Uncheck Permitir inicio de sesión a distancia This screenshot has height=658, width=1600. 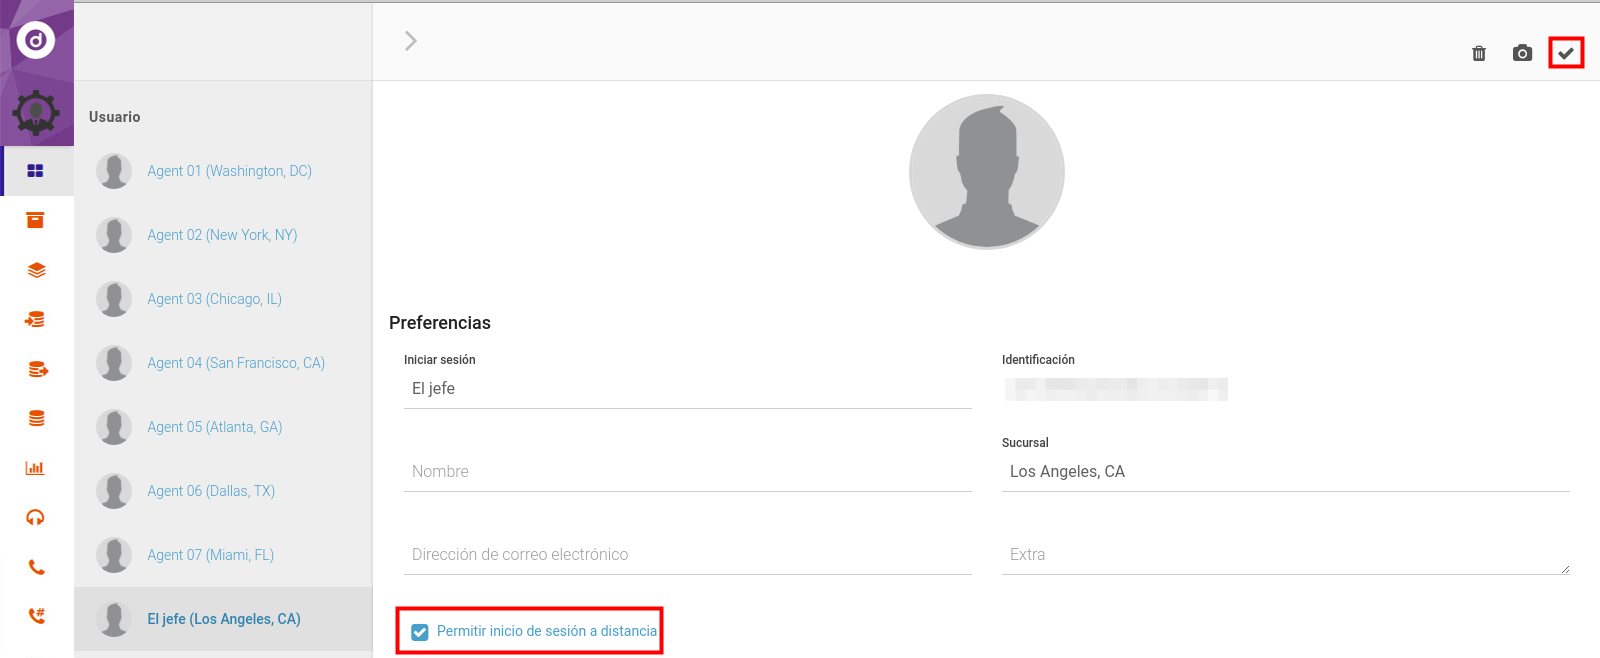[x=420, y=632]
